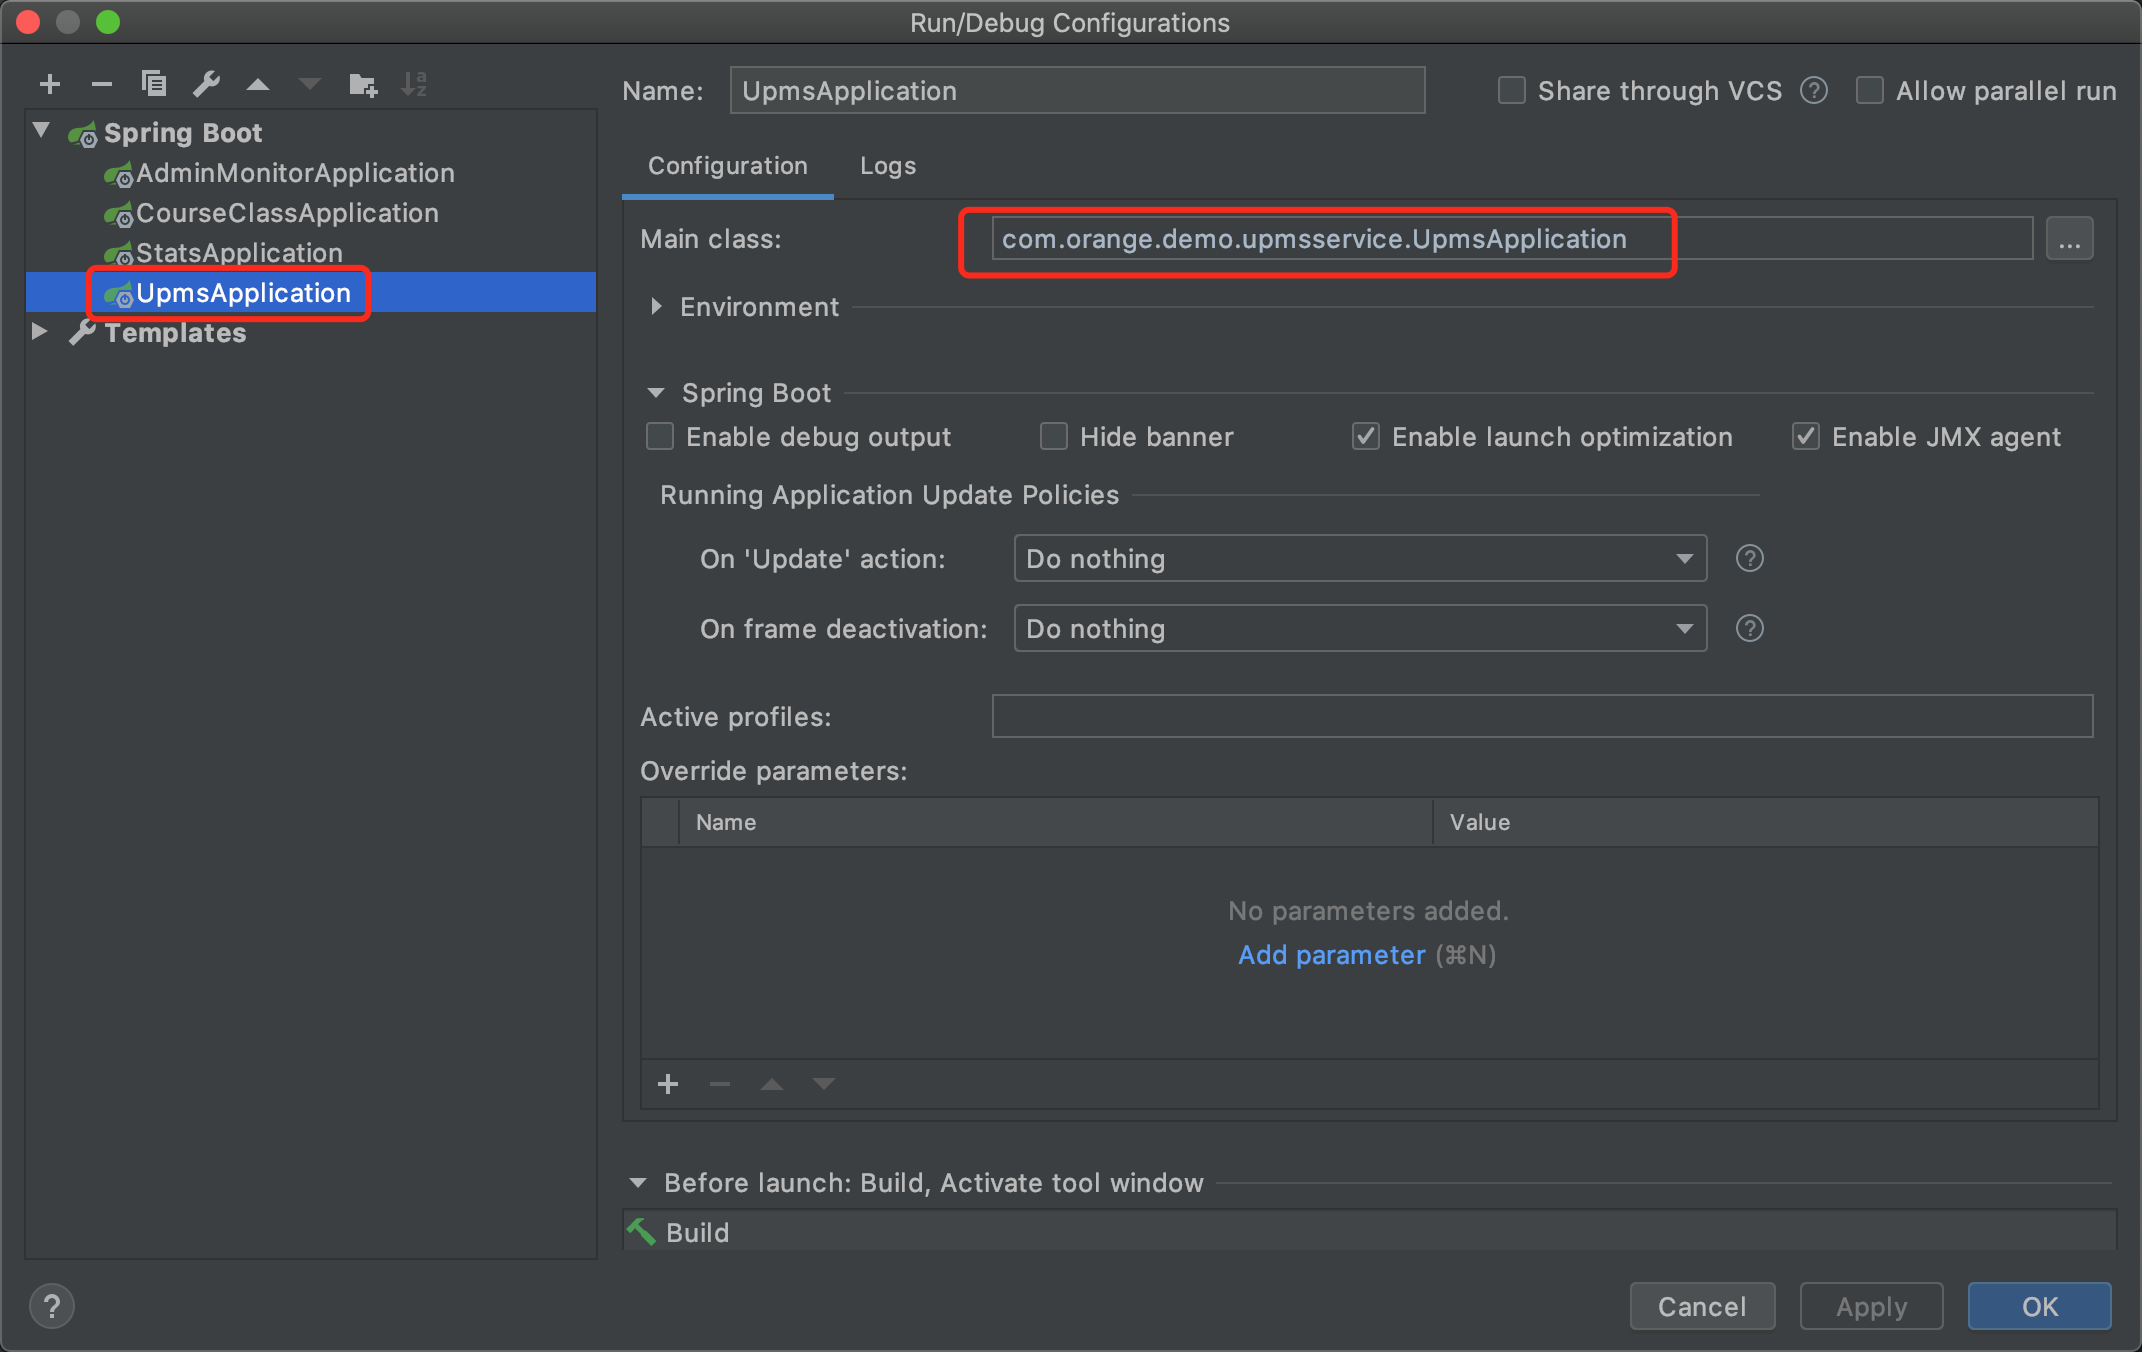Uncheck Enable JMX agent
Viewport: 2142px width, 1352px height.
coord(1806,437)
